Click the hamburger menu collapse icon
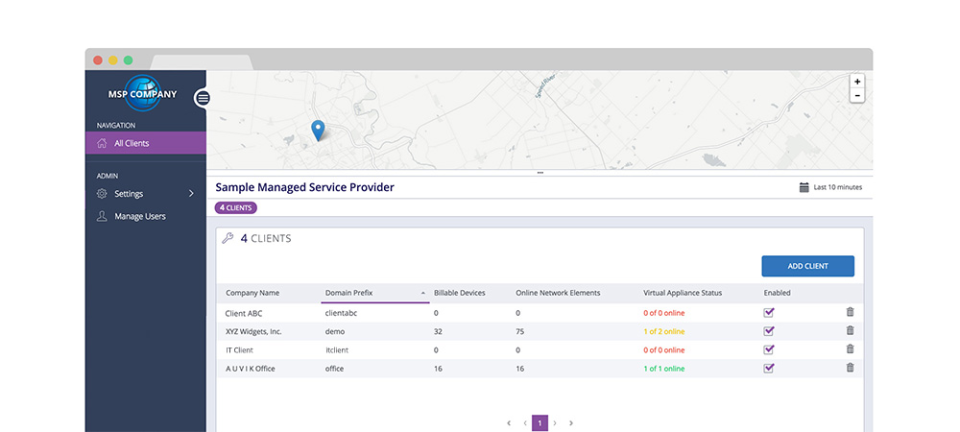This screenshot has height=432, width=960. click(202, 98)
